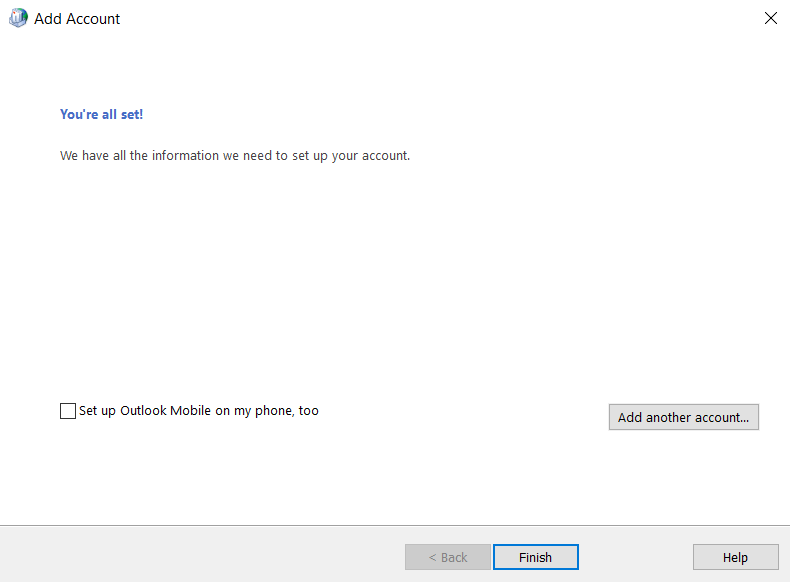Complete account setup by selecting Finish
This screenshot has height=582, width=790.
tap(535, 557)
